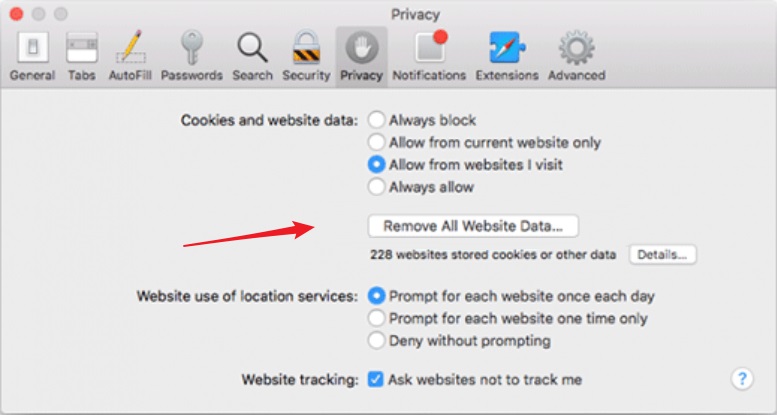Open the Advanced gear icon
The width and height of the screenshot is (777, 415).
tap(576, 48)
